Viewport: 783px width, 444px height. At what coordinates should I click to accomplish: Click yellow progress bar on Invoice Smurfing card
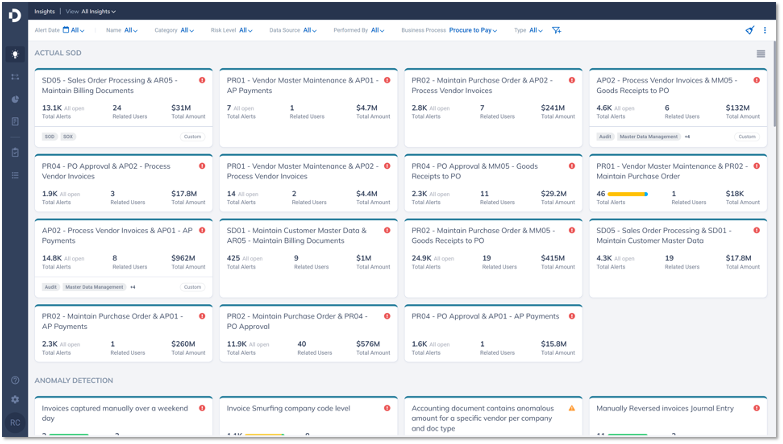click(x=264, y=435)
